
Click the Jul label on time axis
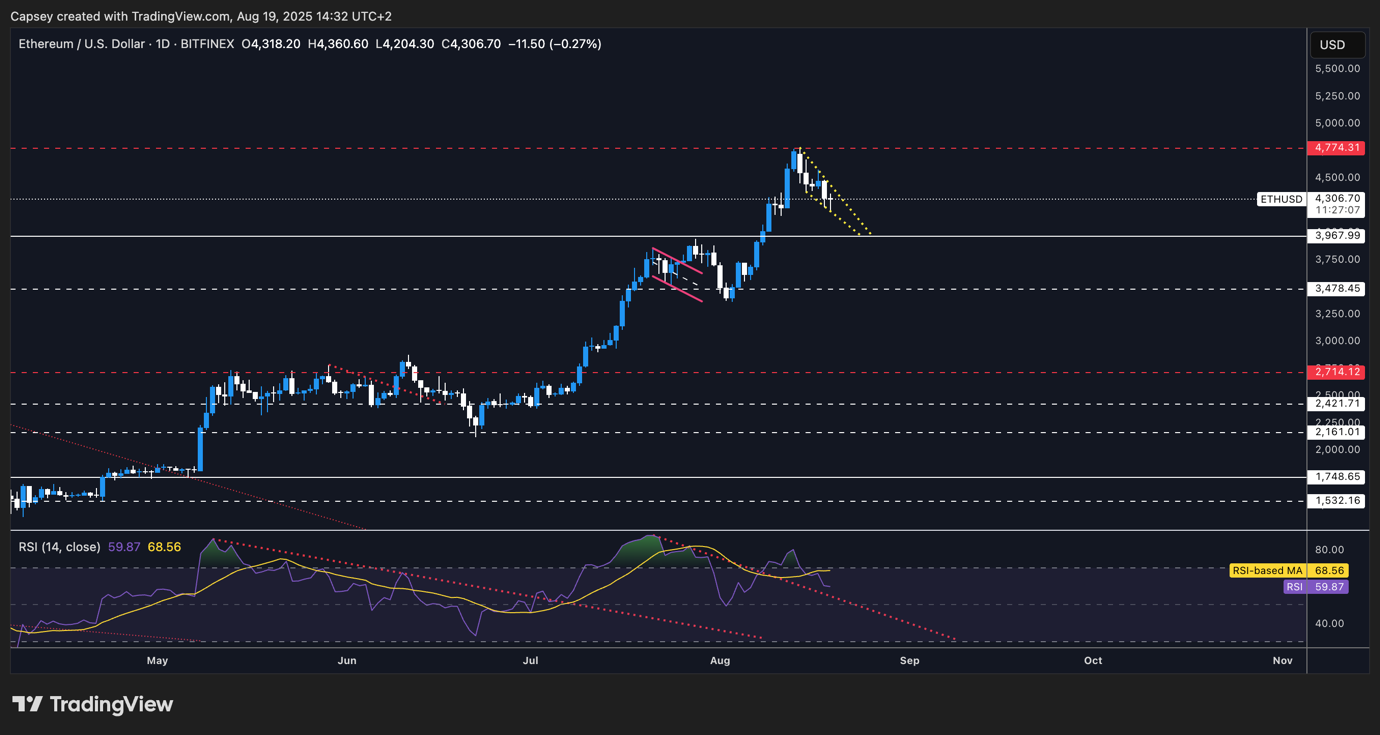pyautogui.click(x=531, y=661)
